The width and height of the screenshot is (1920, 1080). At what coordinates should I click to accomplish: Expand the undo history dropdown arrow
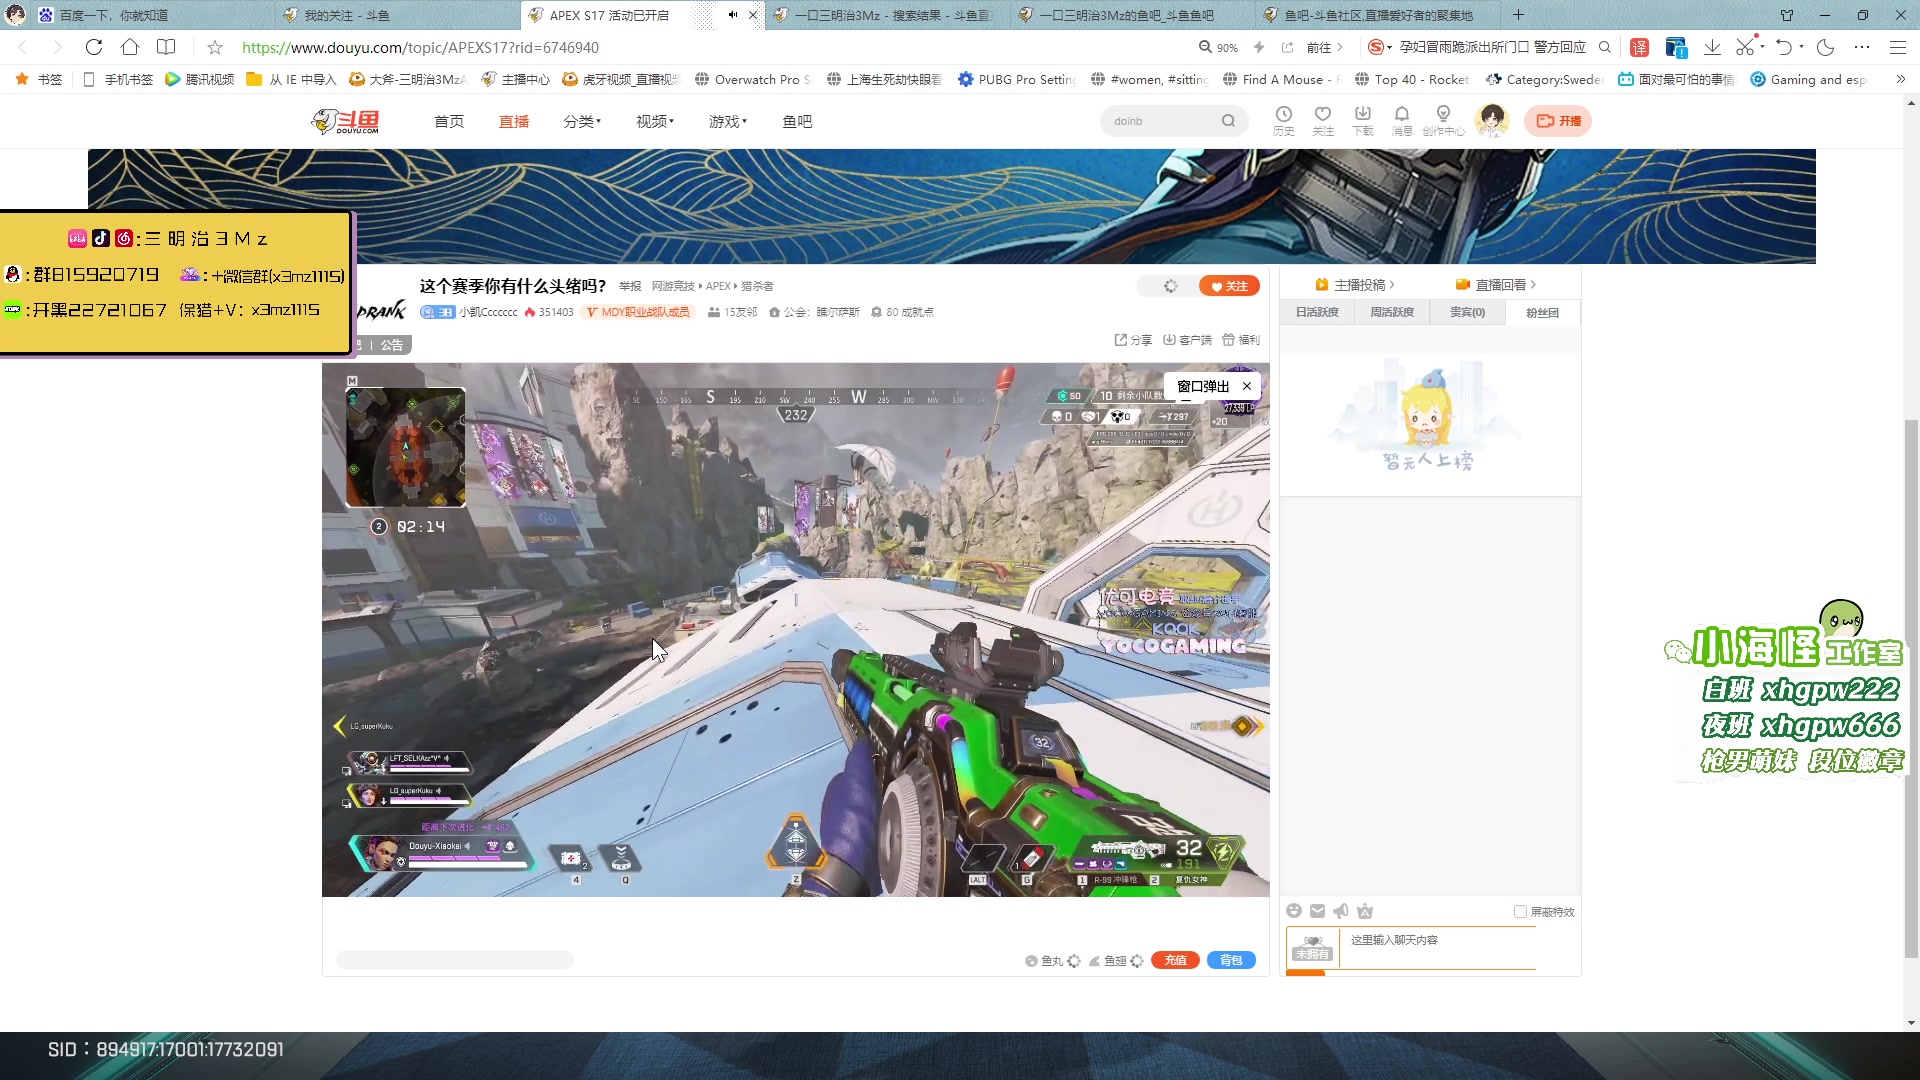[1801, 47]
